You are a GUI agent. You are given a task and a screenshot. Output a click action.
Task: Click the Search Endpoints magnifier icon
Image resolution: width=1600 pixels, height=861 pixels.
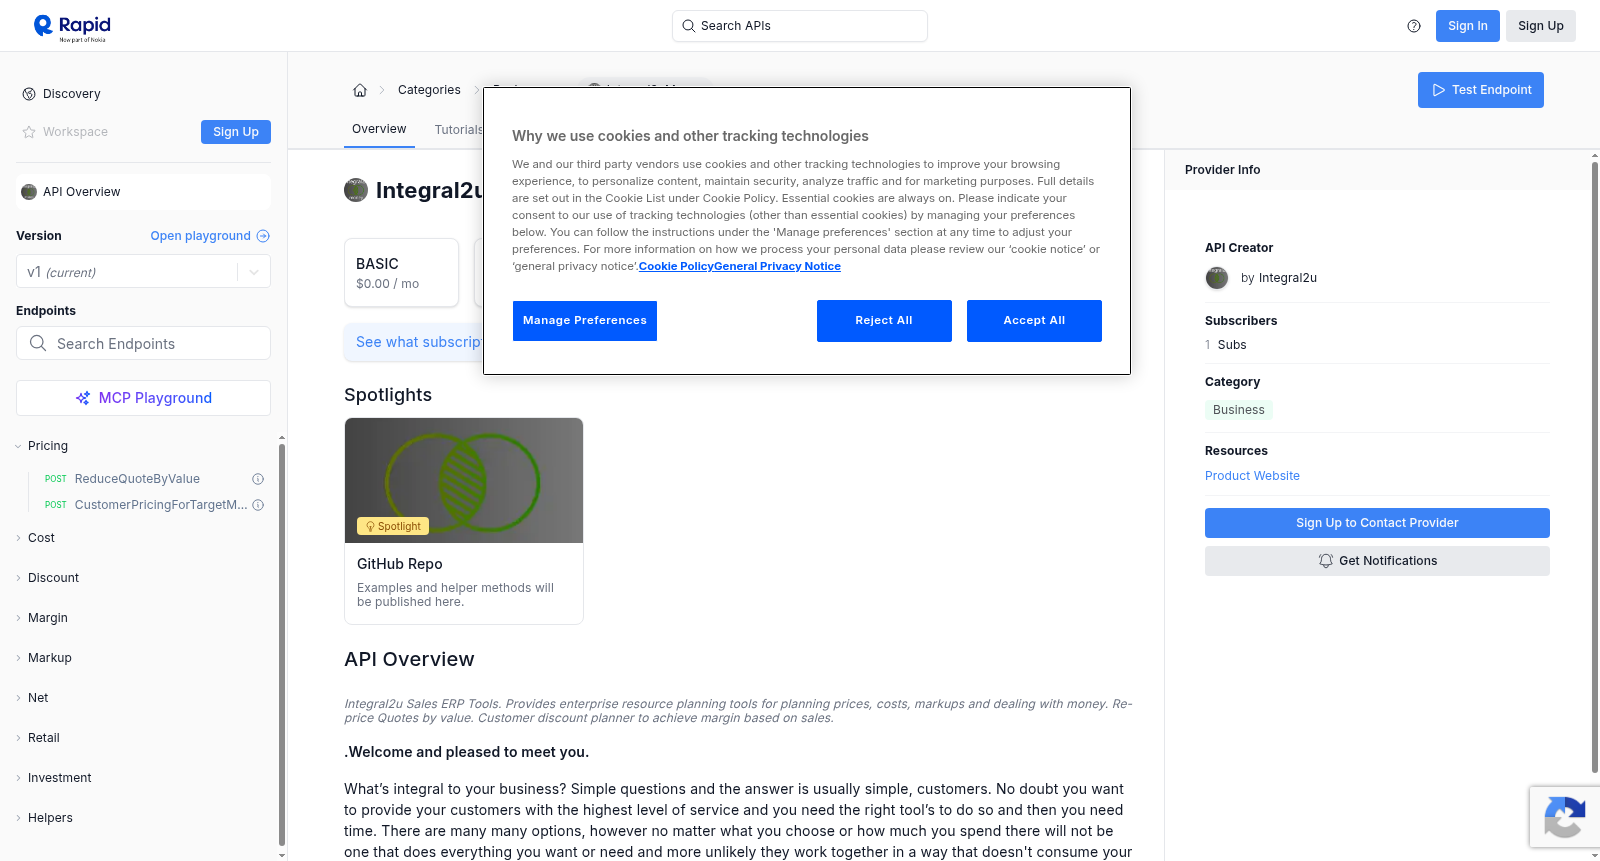pos(38,343)
